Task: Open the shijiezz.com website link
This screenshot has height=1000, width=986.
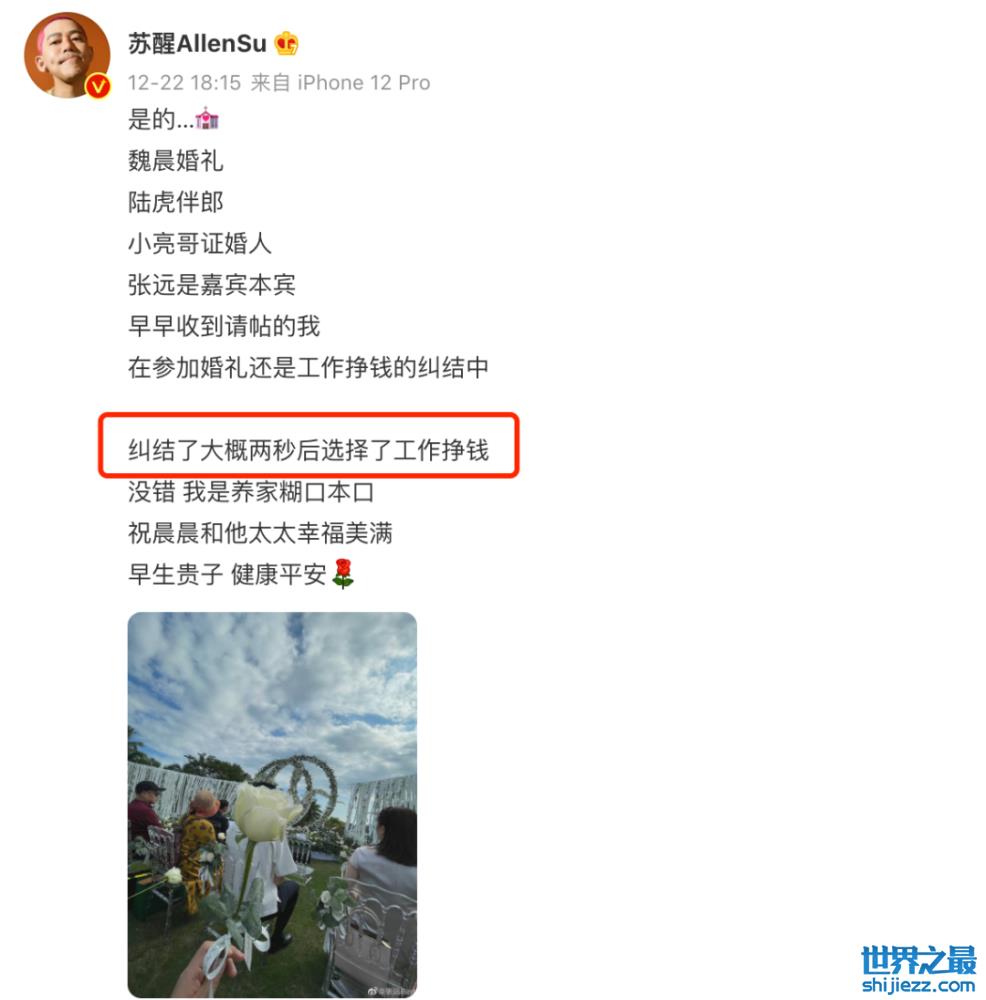Action: pyautogui.click(x=918, y=985)
